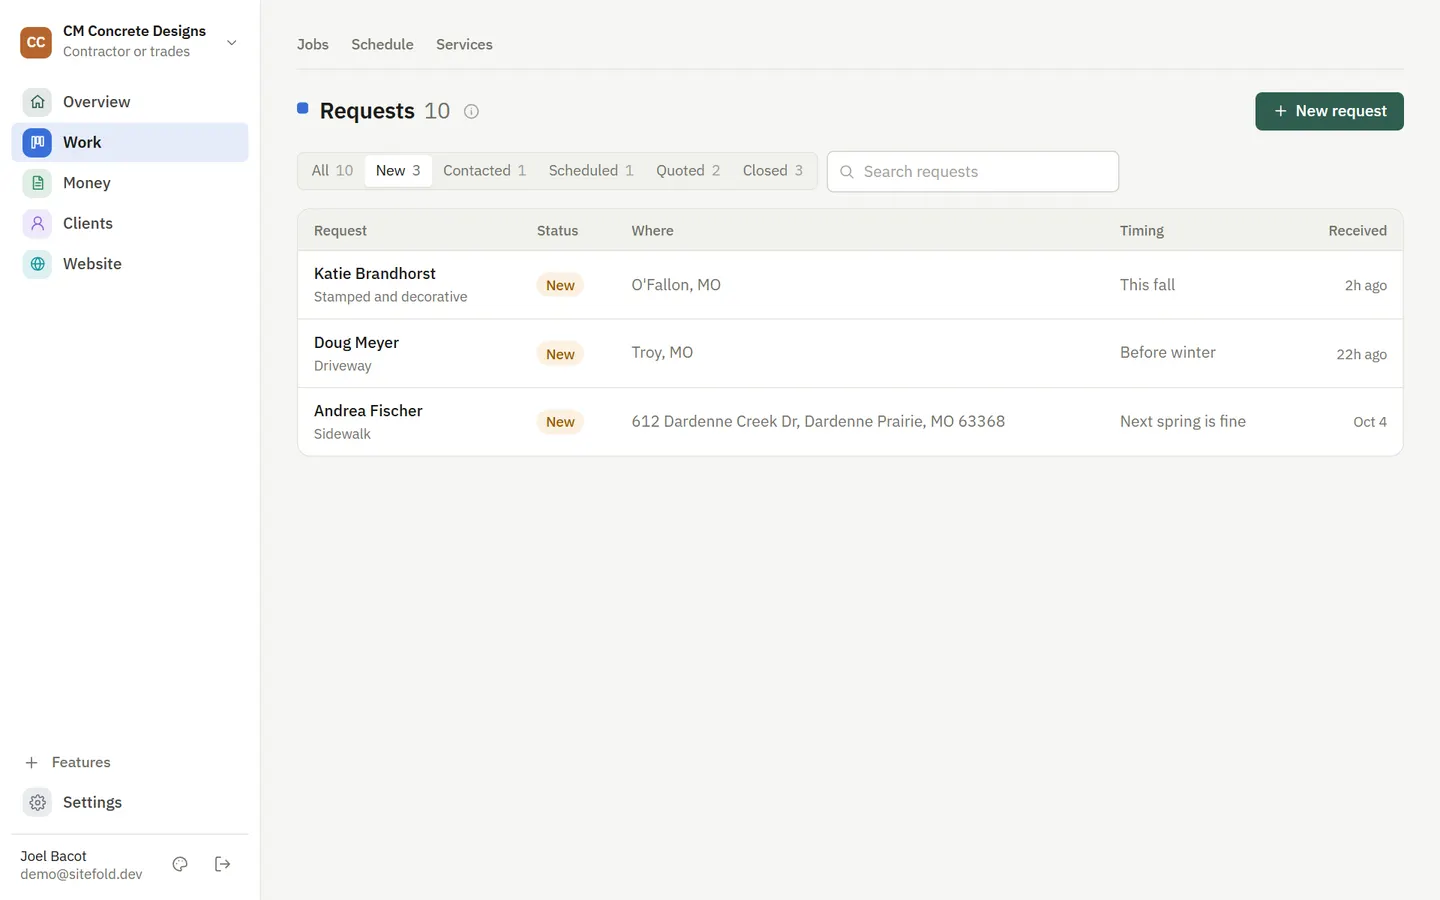Open the theme palette icon near Joel Bacot
Screen dimensions: 1440x900
[x=180, y=864]
